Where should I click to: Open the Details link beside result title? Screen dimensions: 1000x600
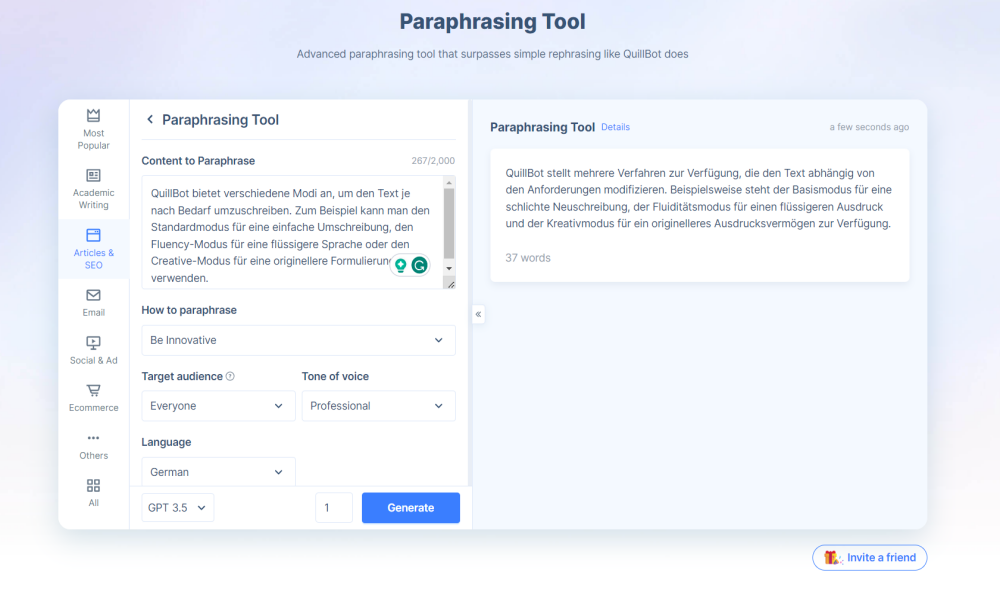tap(615, 128)
